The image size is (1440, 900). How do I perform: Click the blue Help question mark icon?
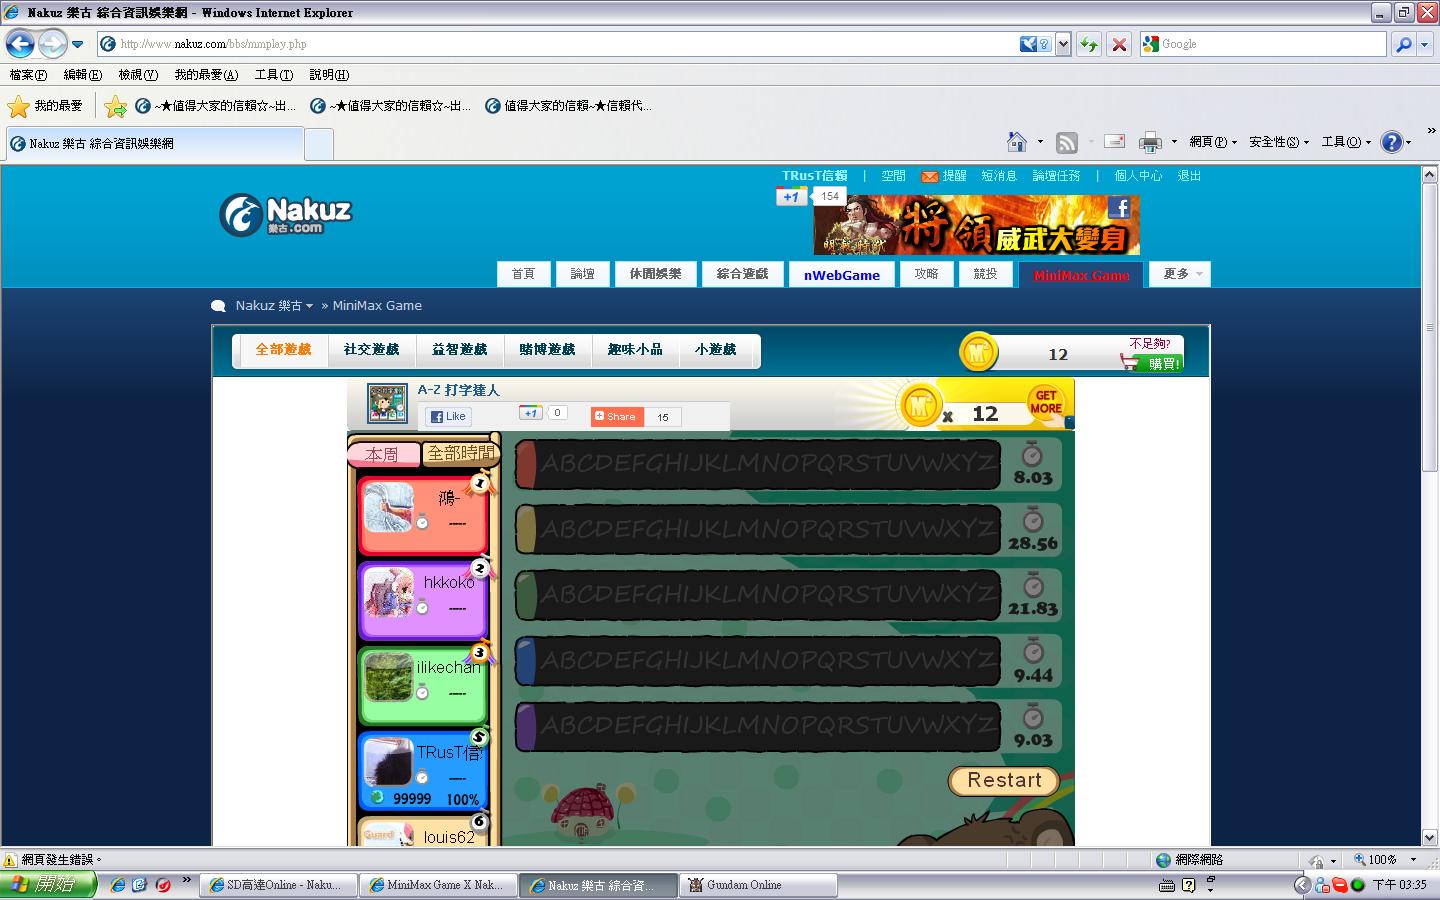pyautogui.click(x=1391, y=142)
